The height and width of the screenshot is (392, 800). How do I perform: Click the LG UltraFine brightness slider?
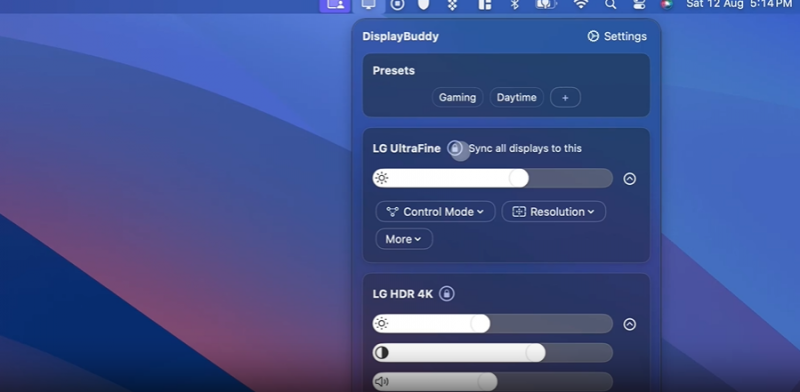(x=492, y=178)
